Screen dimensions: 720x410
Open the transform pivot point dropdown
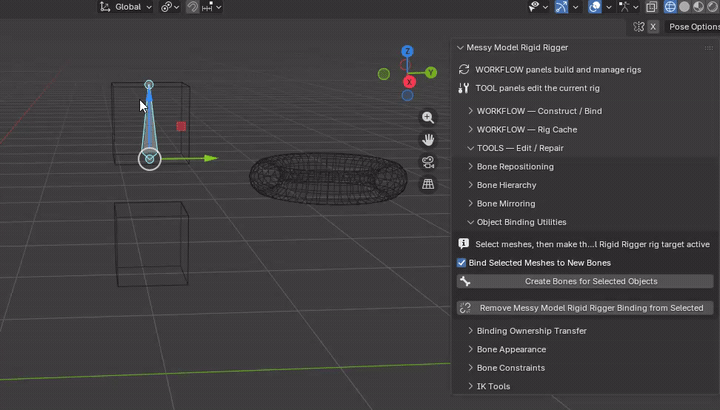169,7
